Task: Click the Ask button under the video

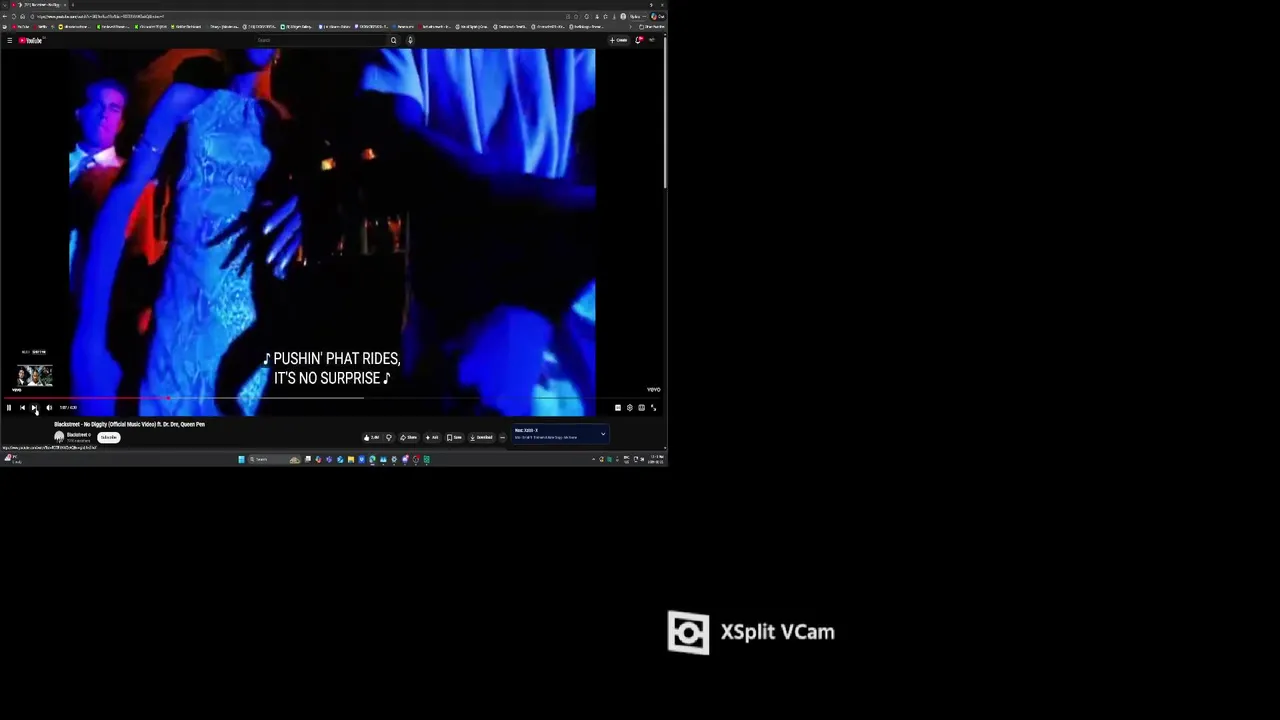Action: pos(432,437)
